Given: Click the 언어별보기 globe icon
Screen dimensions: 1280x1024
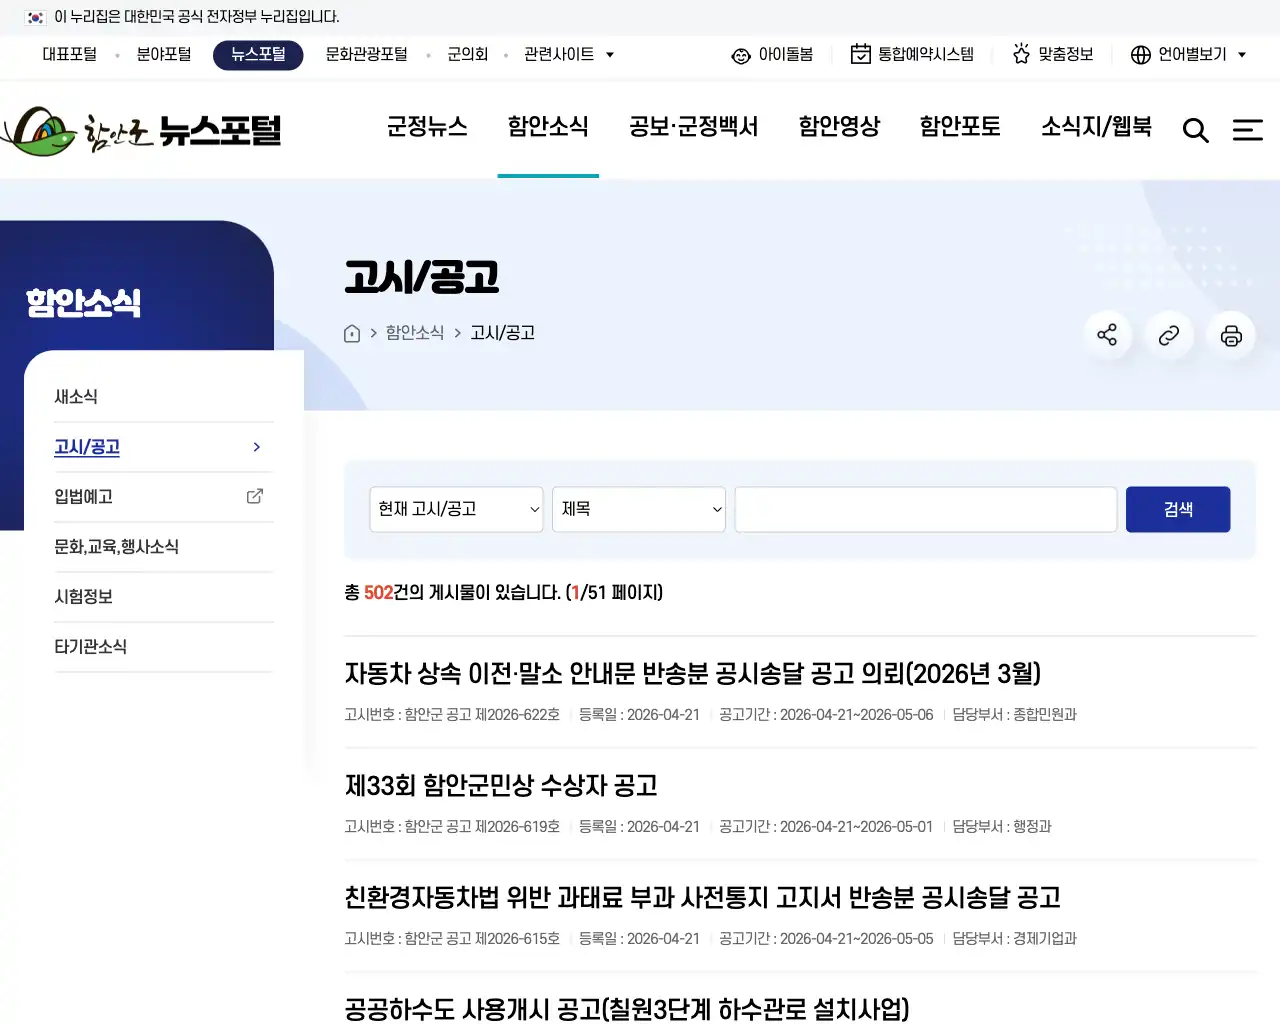Looking at the screenshot, I should click(x=1141, y=55).
